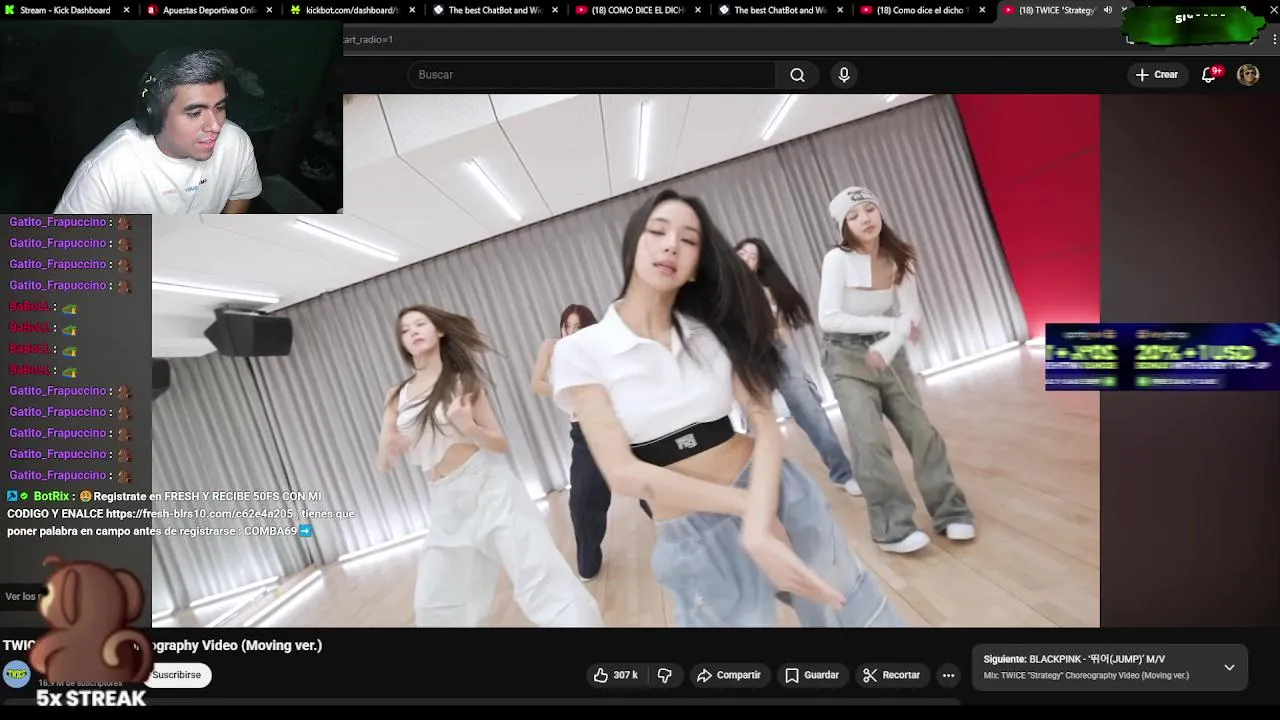This screenshot has width=1280, height=720.
Task: Click the tab audio speaker icon on TWICE tab
Action: click(1107, 10)
